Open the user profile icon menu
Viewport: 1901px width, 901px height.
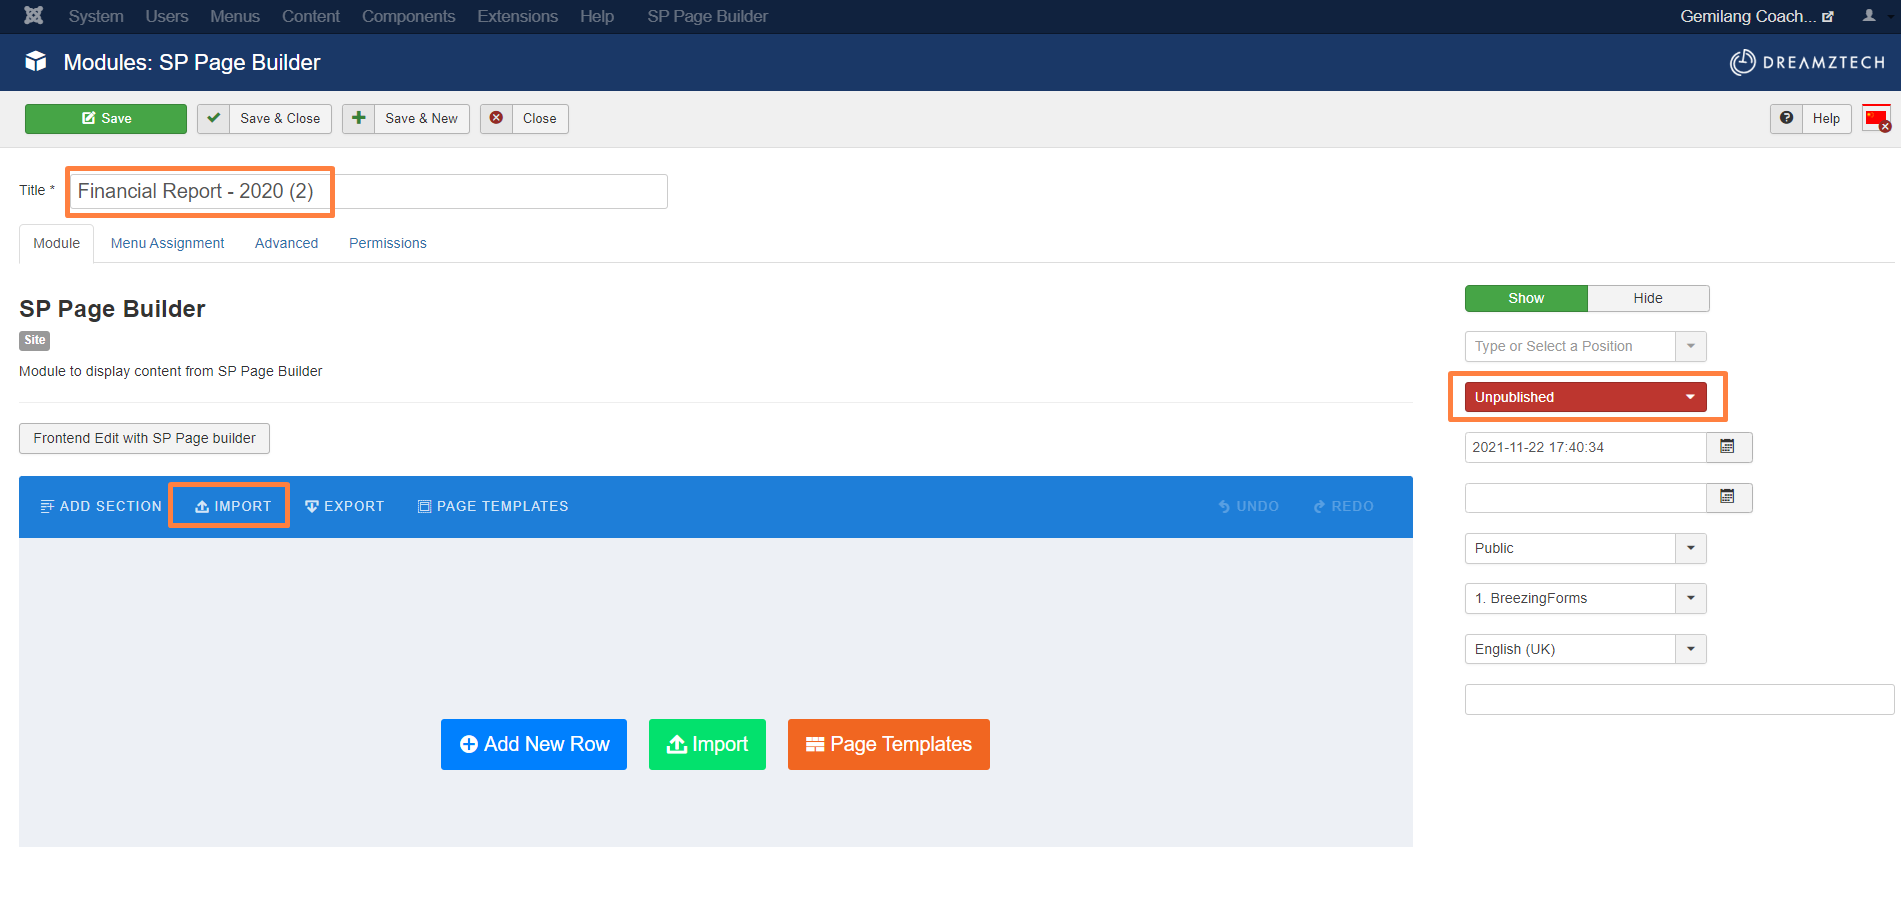pyautogui.click(x=1869, y=16)
